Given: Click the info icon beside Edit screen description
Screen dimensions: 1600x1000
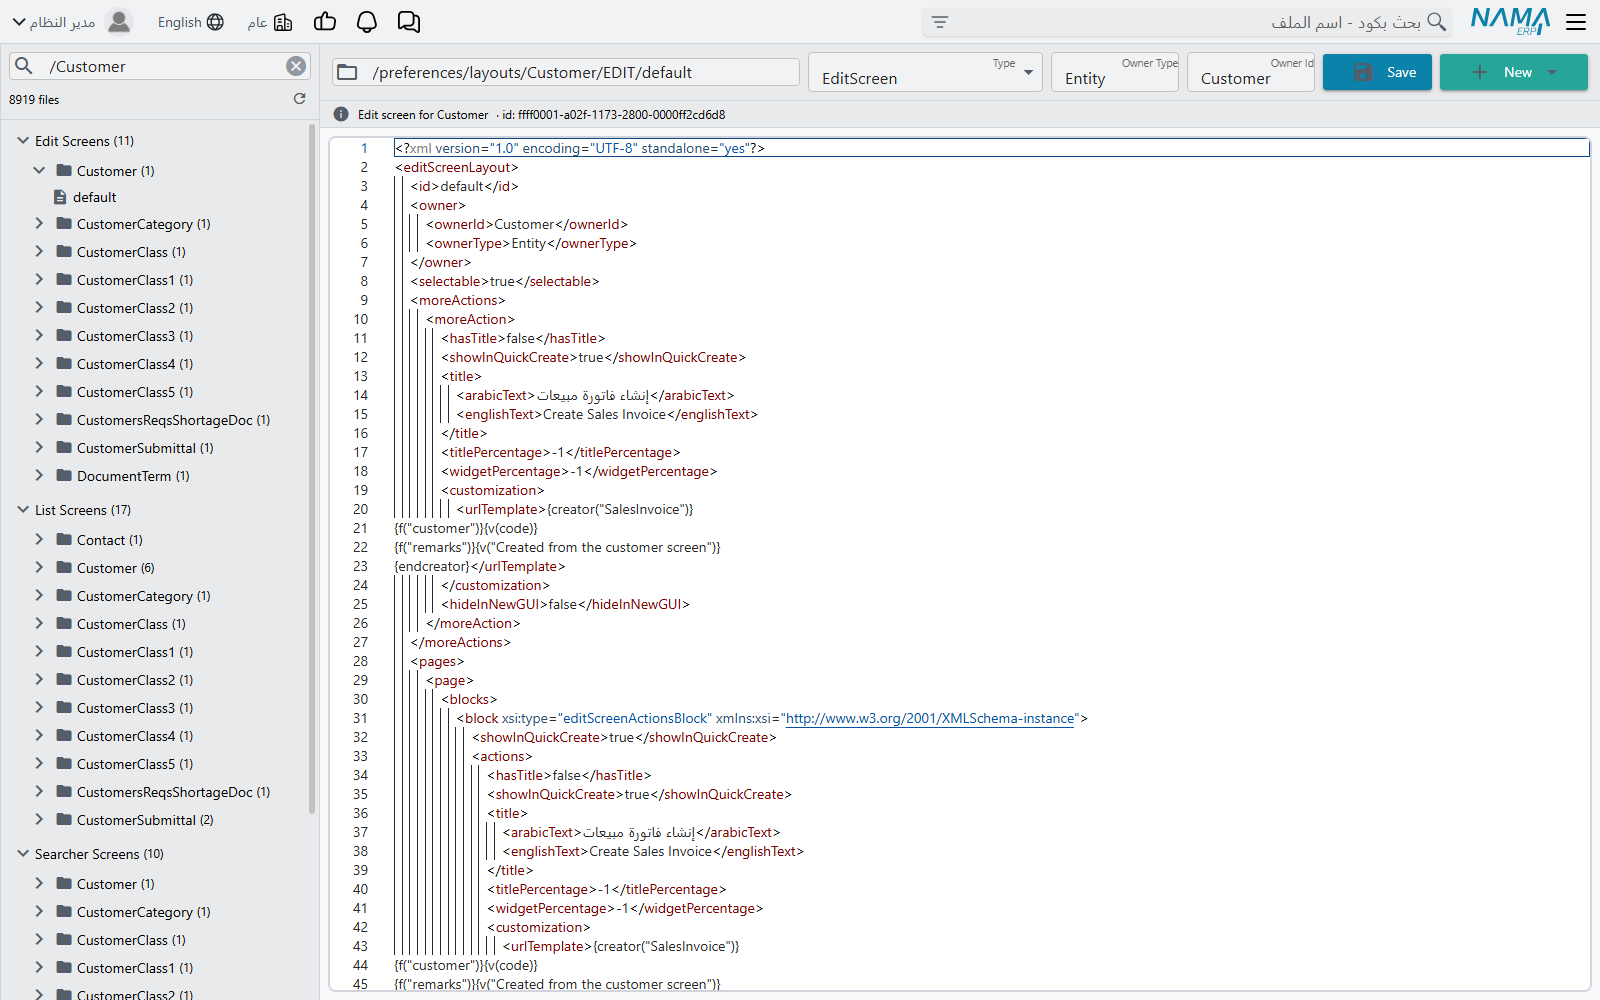Looking at the screenshot, I should pos(341,115).
